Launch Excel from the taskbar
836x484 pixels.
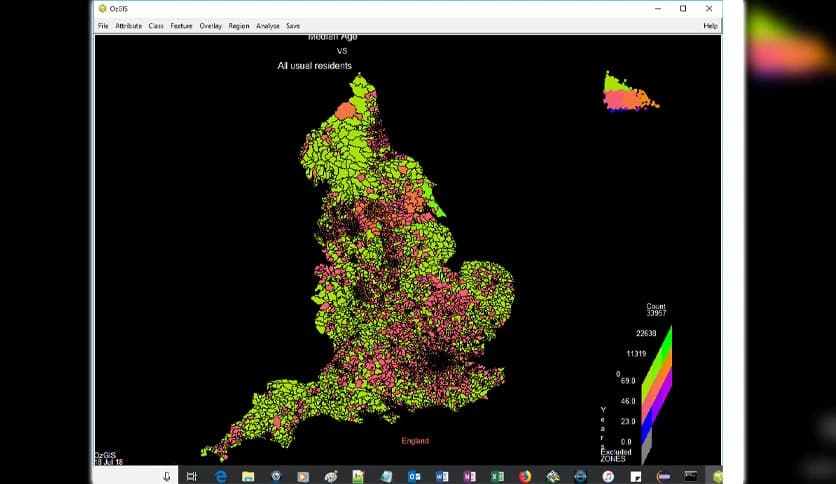pyautogui.click(x=497, y=476)
